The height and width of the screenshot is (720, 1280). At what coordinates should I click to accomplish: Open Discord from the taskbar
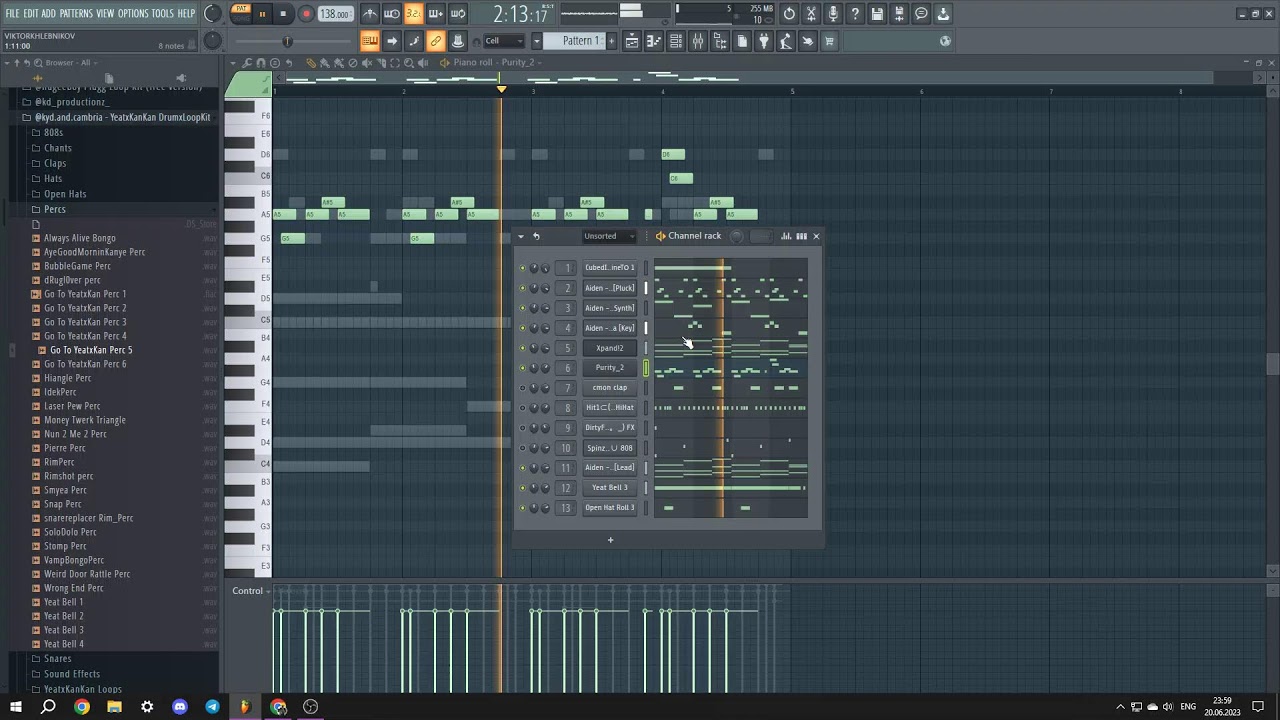click(180, 707)
